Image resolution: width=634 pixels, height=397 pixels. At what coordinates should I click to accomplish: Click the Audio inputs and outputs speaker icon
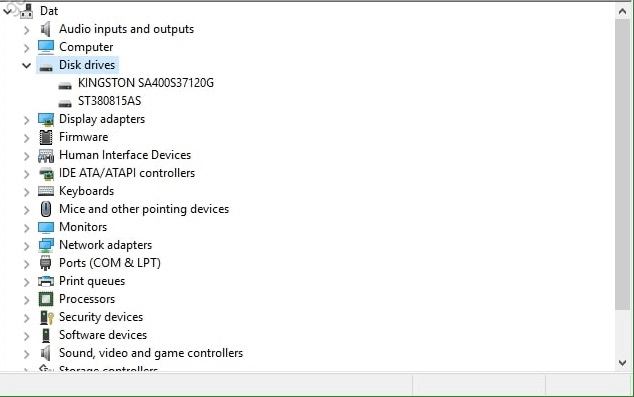[x=46, y=29]
